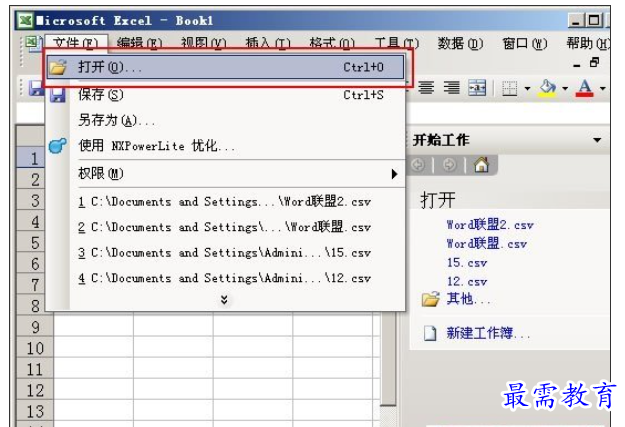Screen dimensions: 625x427
Task: Open the Window menu
Action: pyautogui.click(x=525, y=43)
